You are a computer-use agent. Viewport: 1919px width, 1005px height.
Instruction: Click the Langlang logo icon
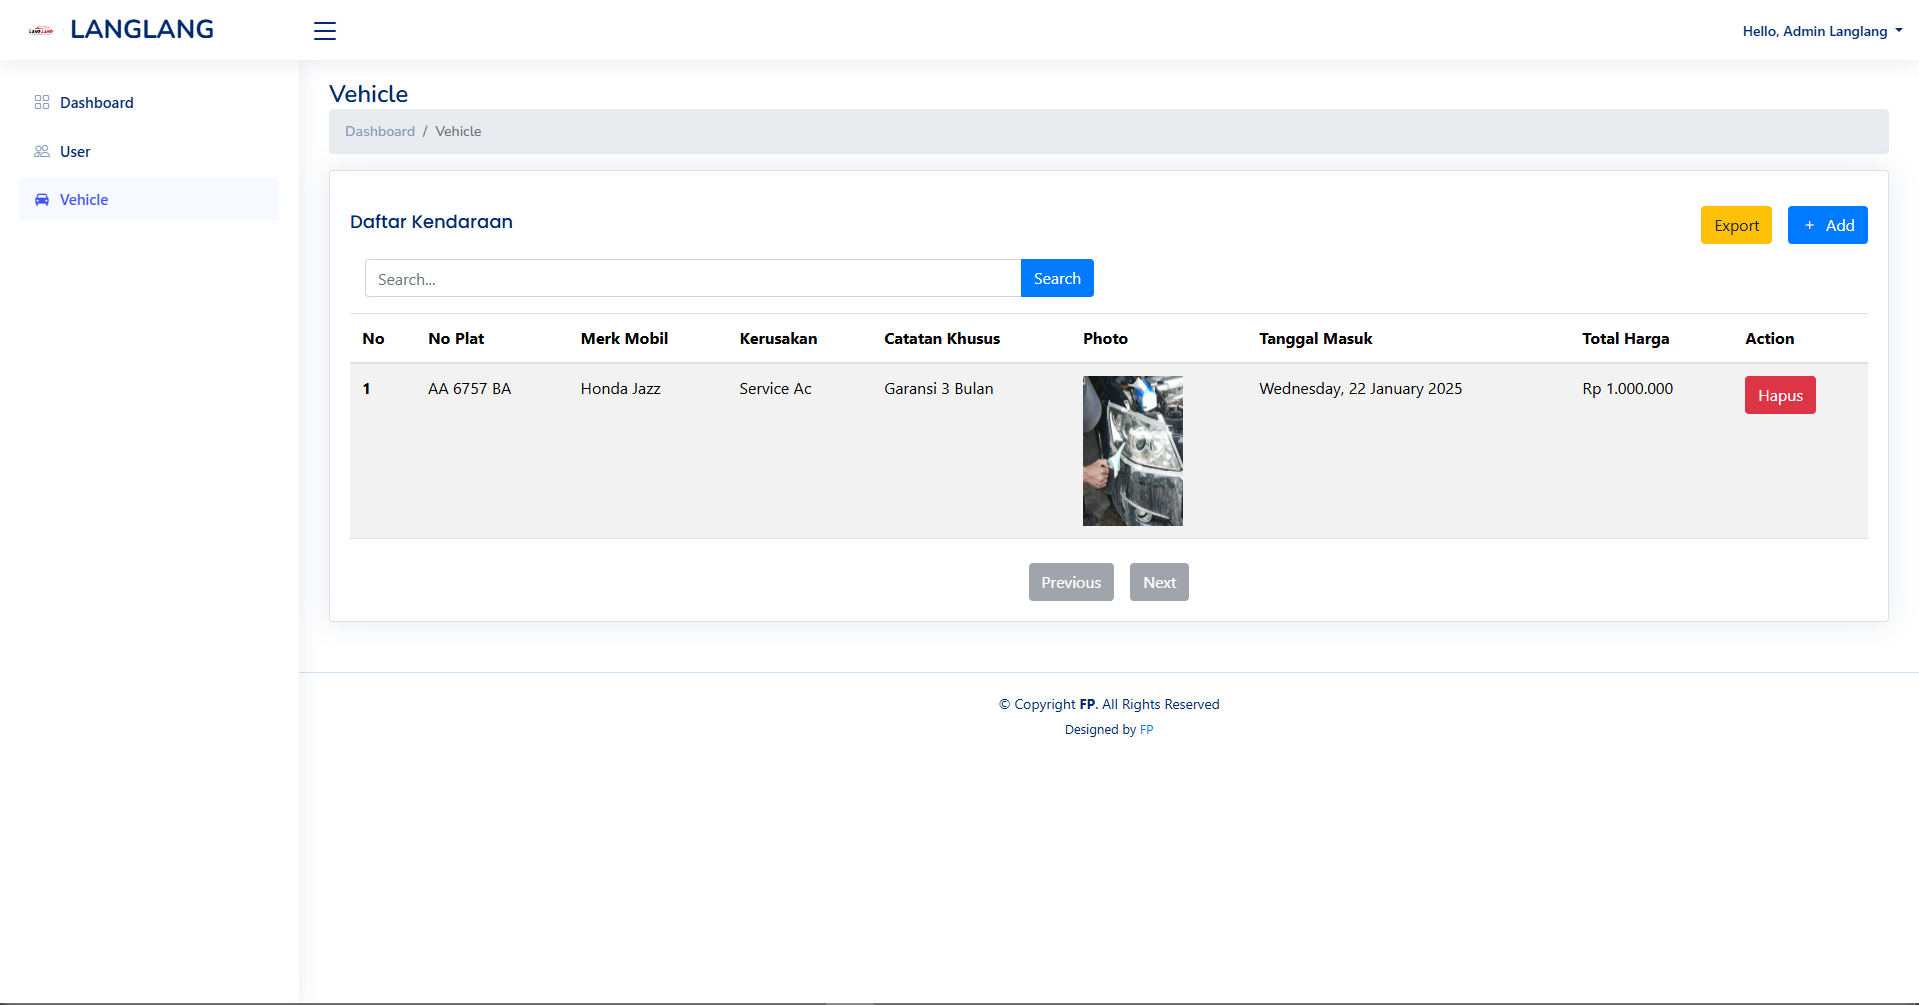pos(41,31)
